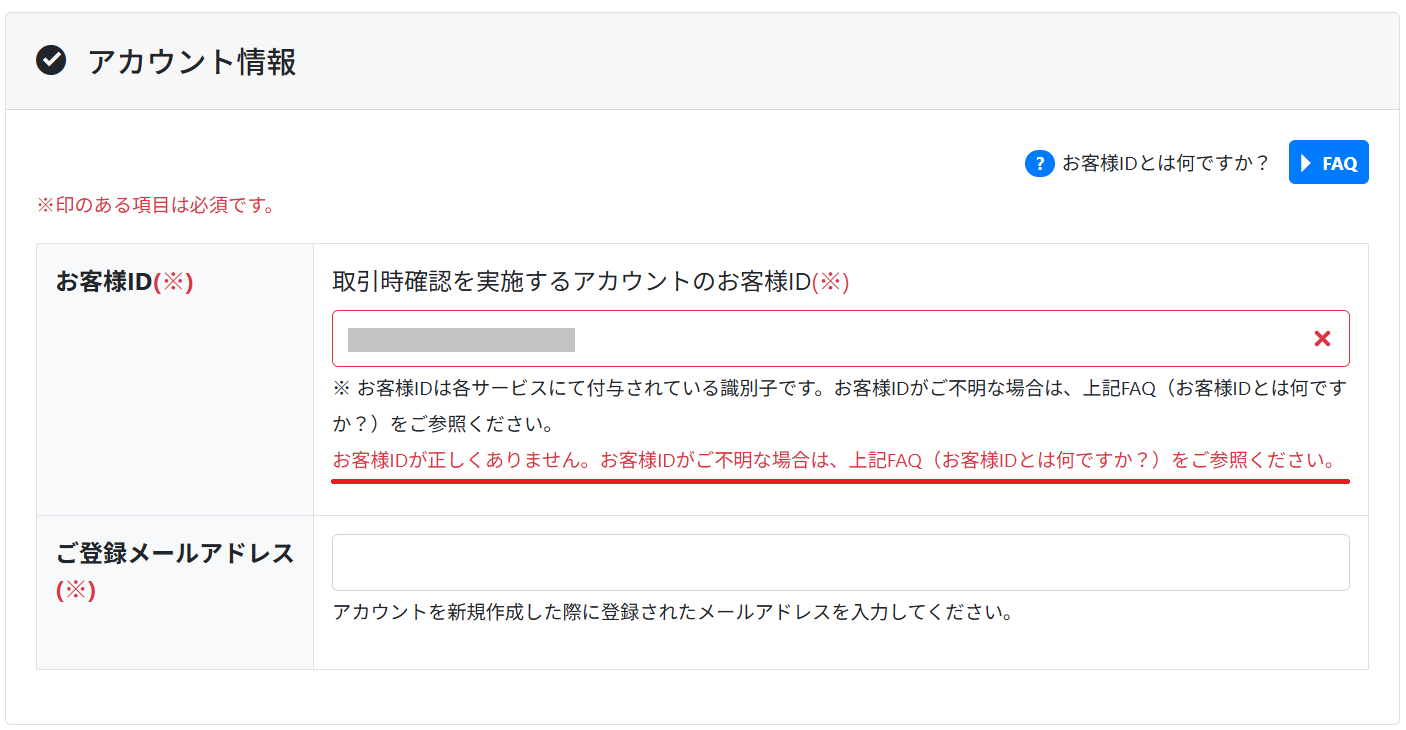Click the お客様IDとは何ですか？ text
Viewport: 1406px width, 730px height.
coord(1165,163)
